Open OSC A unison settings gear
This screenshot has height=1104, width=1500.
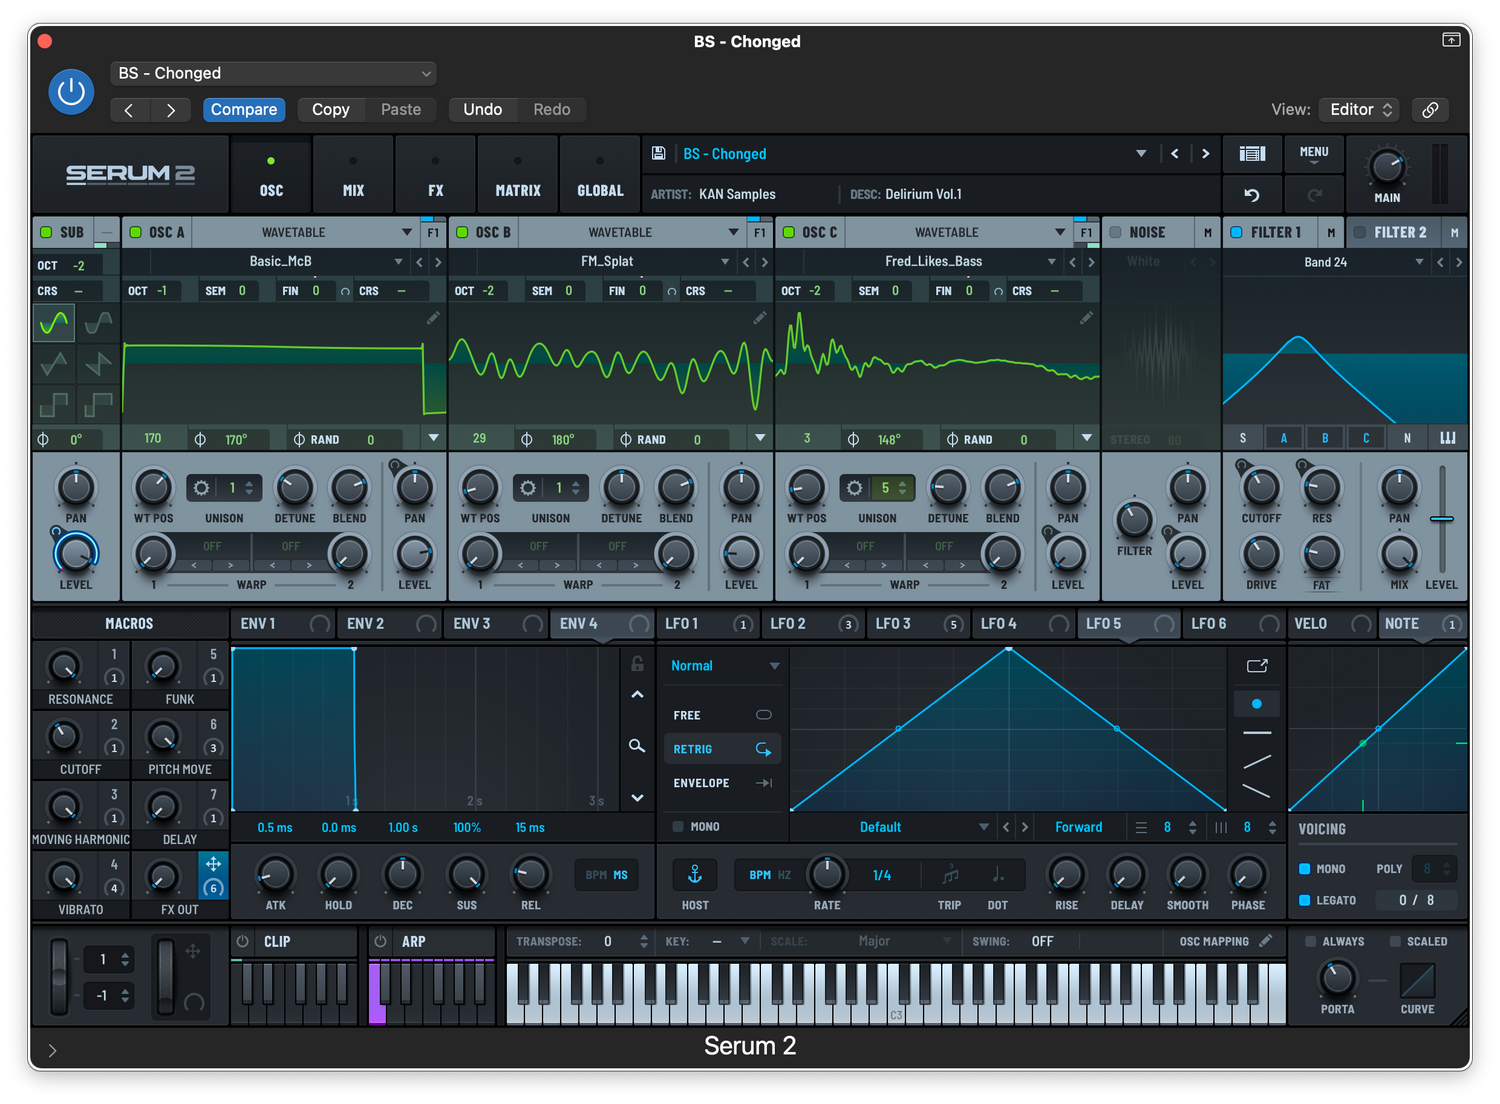(201, 488)
